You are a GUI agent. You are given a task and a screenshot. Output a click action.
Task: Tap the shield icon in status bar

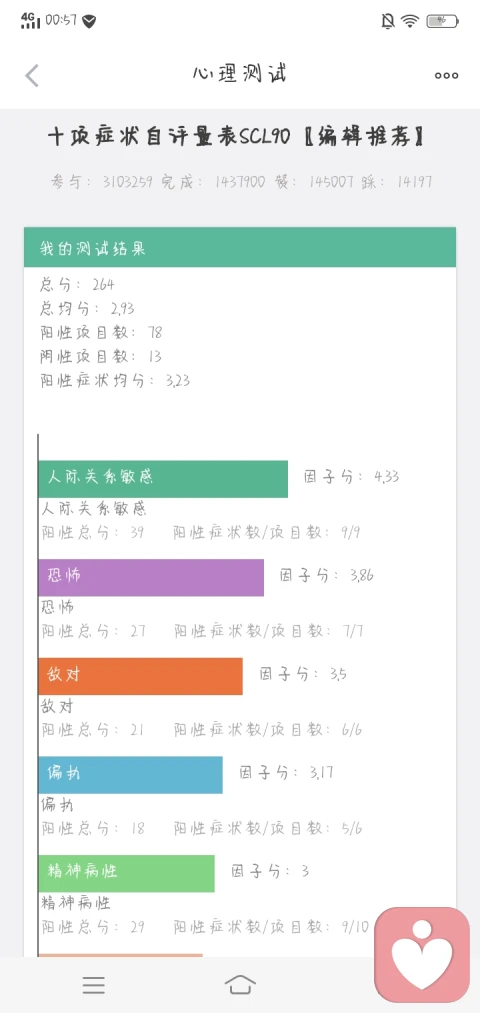click(89, 21)
